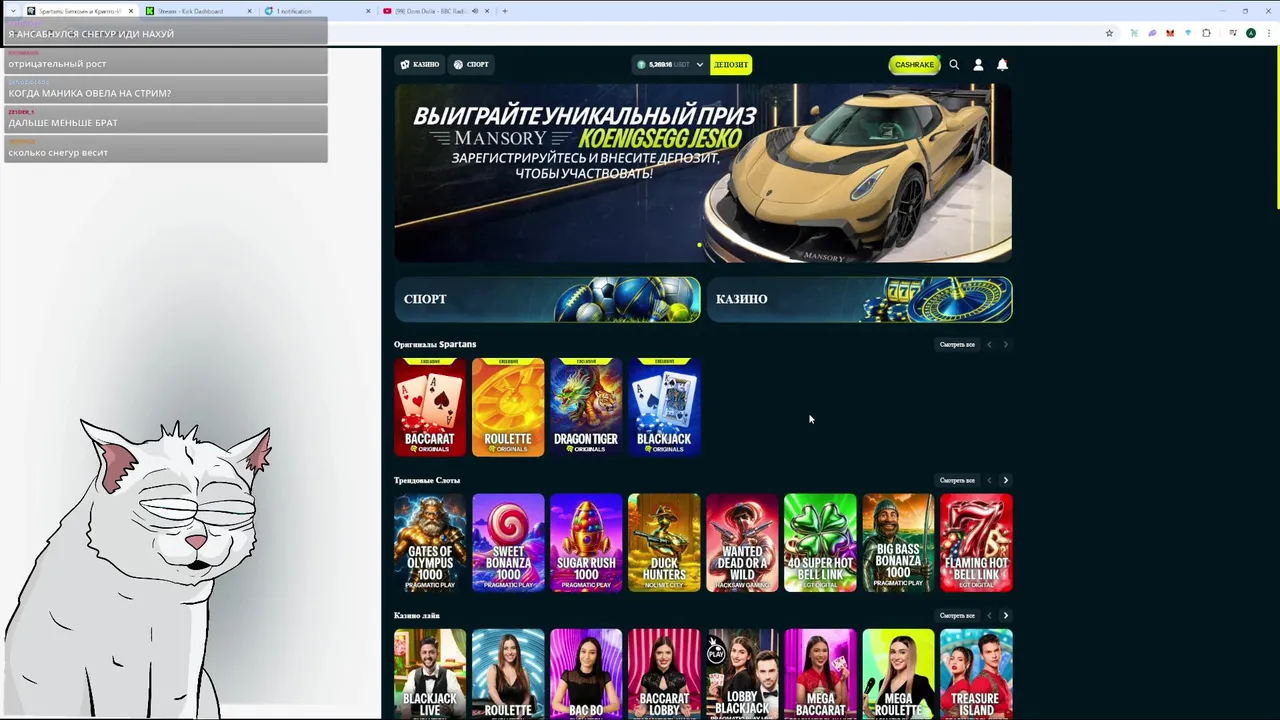Screen dimensions: 1280x720
Task: Click the page vertical scrollbar
Action: pyautogui.click(x=1277, y=130)
